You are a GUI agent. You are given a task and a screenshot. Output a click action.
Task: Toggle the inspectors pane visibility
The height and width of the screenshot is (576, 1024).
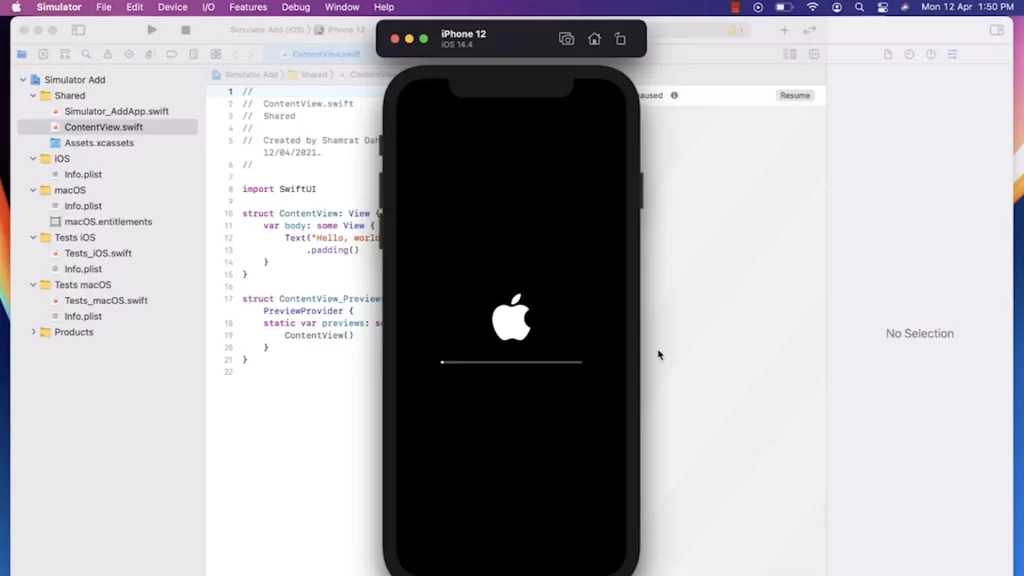996,30
